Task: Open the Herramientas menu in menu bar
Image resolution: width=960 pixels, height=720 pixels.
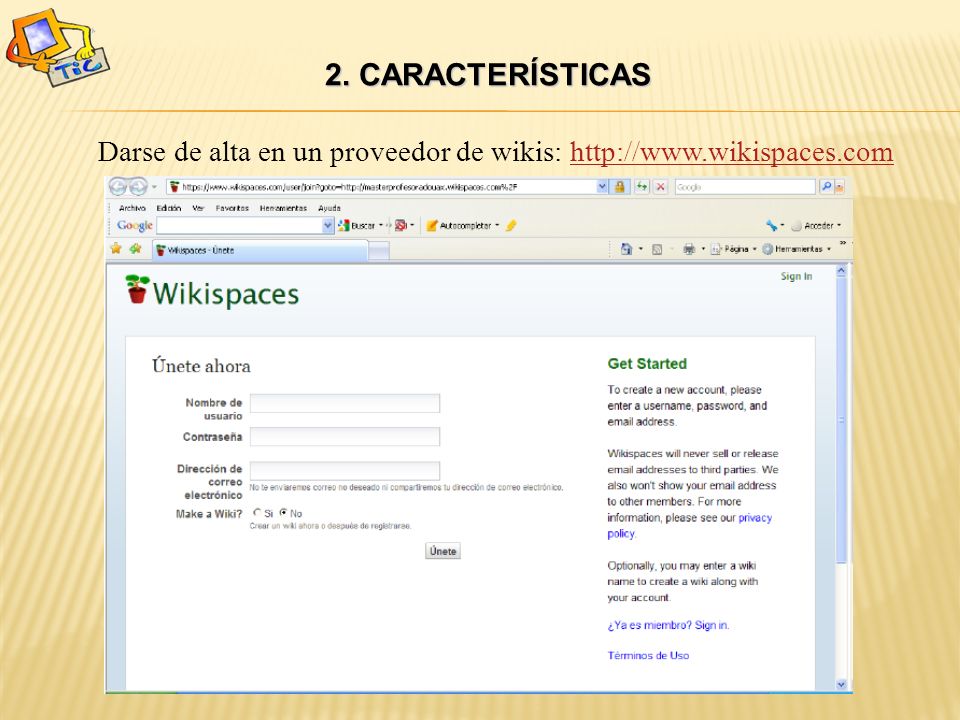Action: (283, 208)
